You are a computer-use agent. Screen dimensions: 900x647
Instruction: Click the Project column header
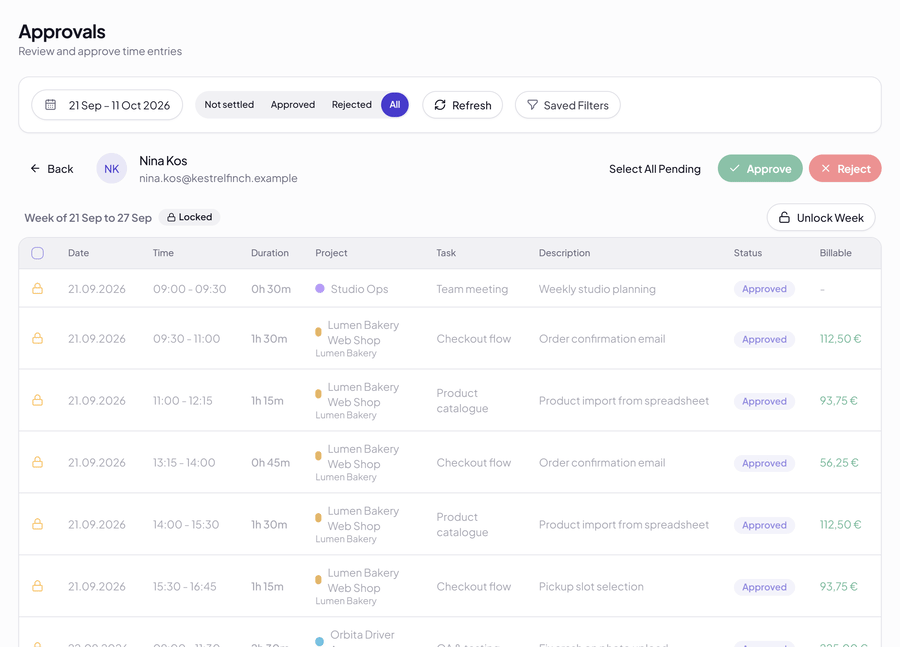pyautogui.click(x=331, y=253)
